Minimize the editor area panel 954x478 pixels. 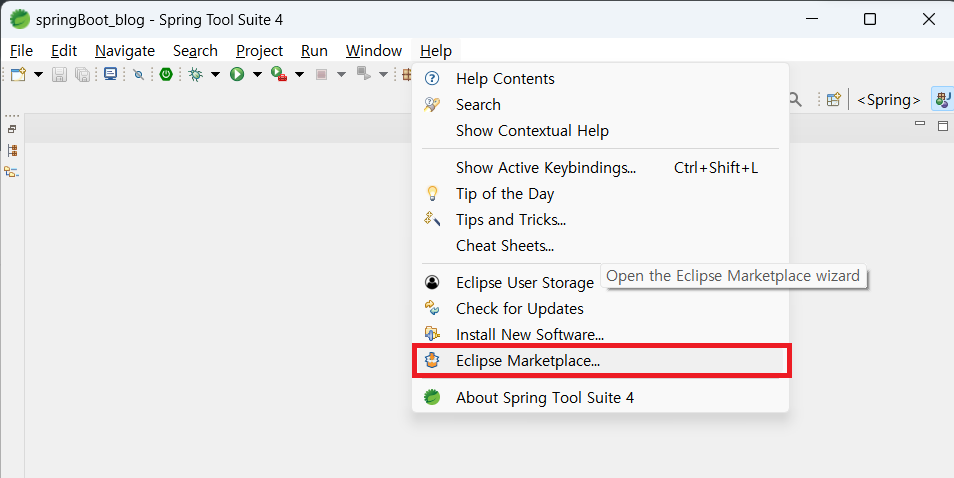pyautogui.click(x=920, y=124)
